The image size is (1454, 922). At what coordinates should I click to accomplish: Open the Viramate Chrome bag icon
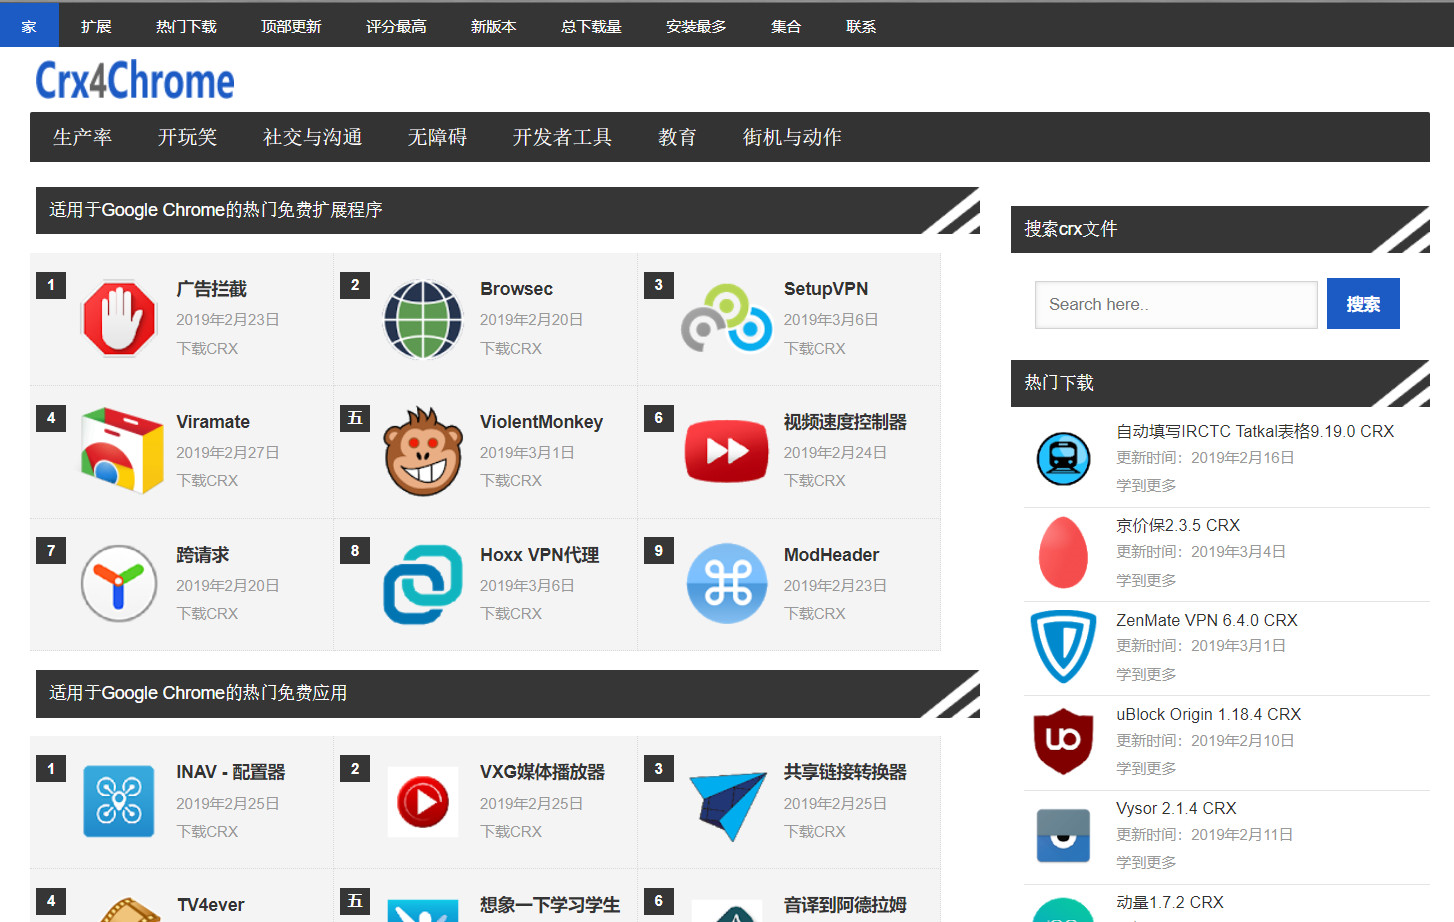click(x=121, y=451)
